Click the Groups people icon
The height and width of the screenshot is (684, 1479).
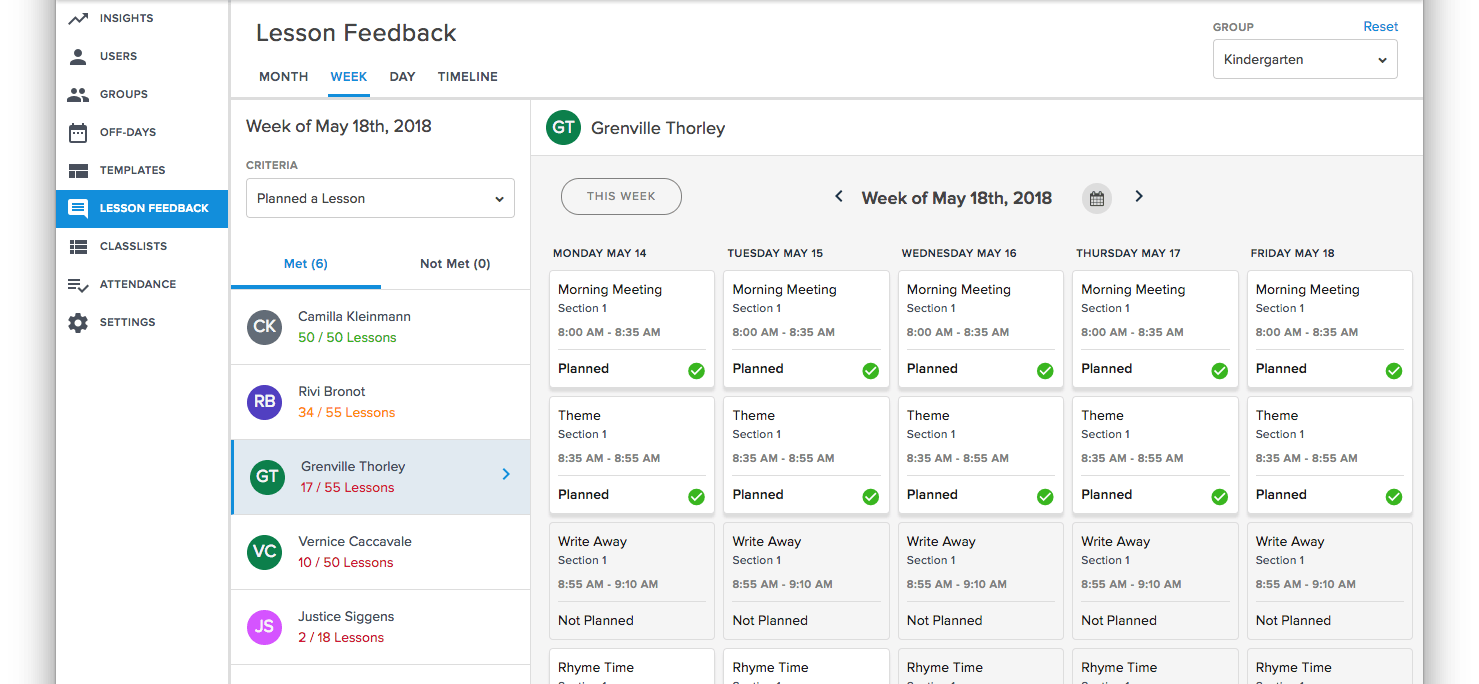point(78,94)
